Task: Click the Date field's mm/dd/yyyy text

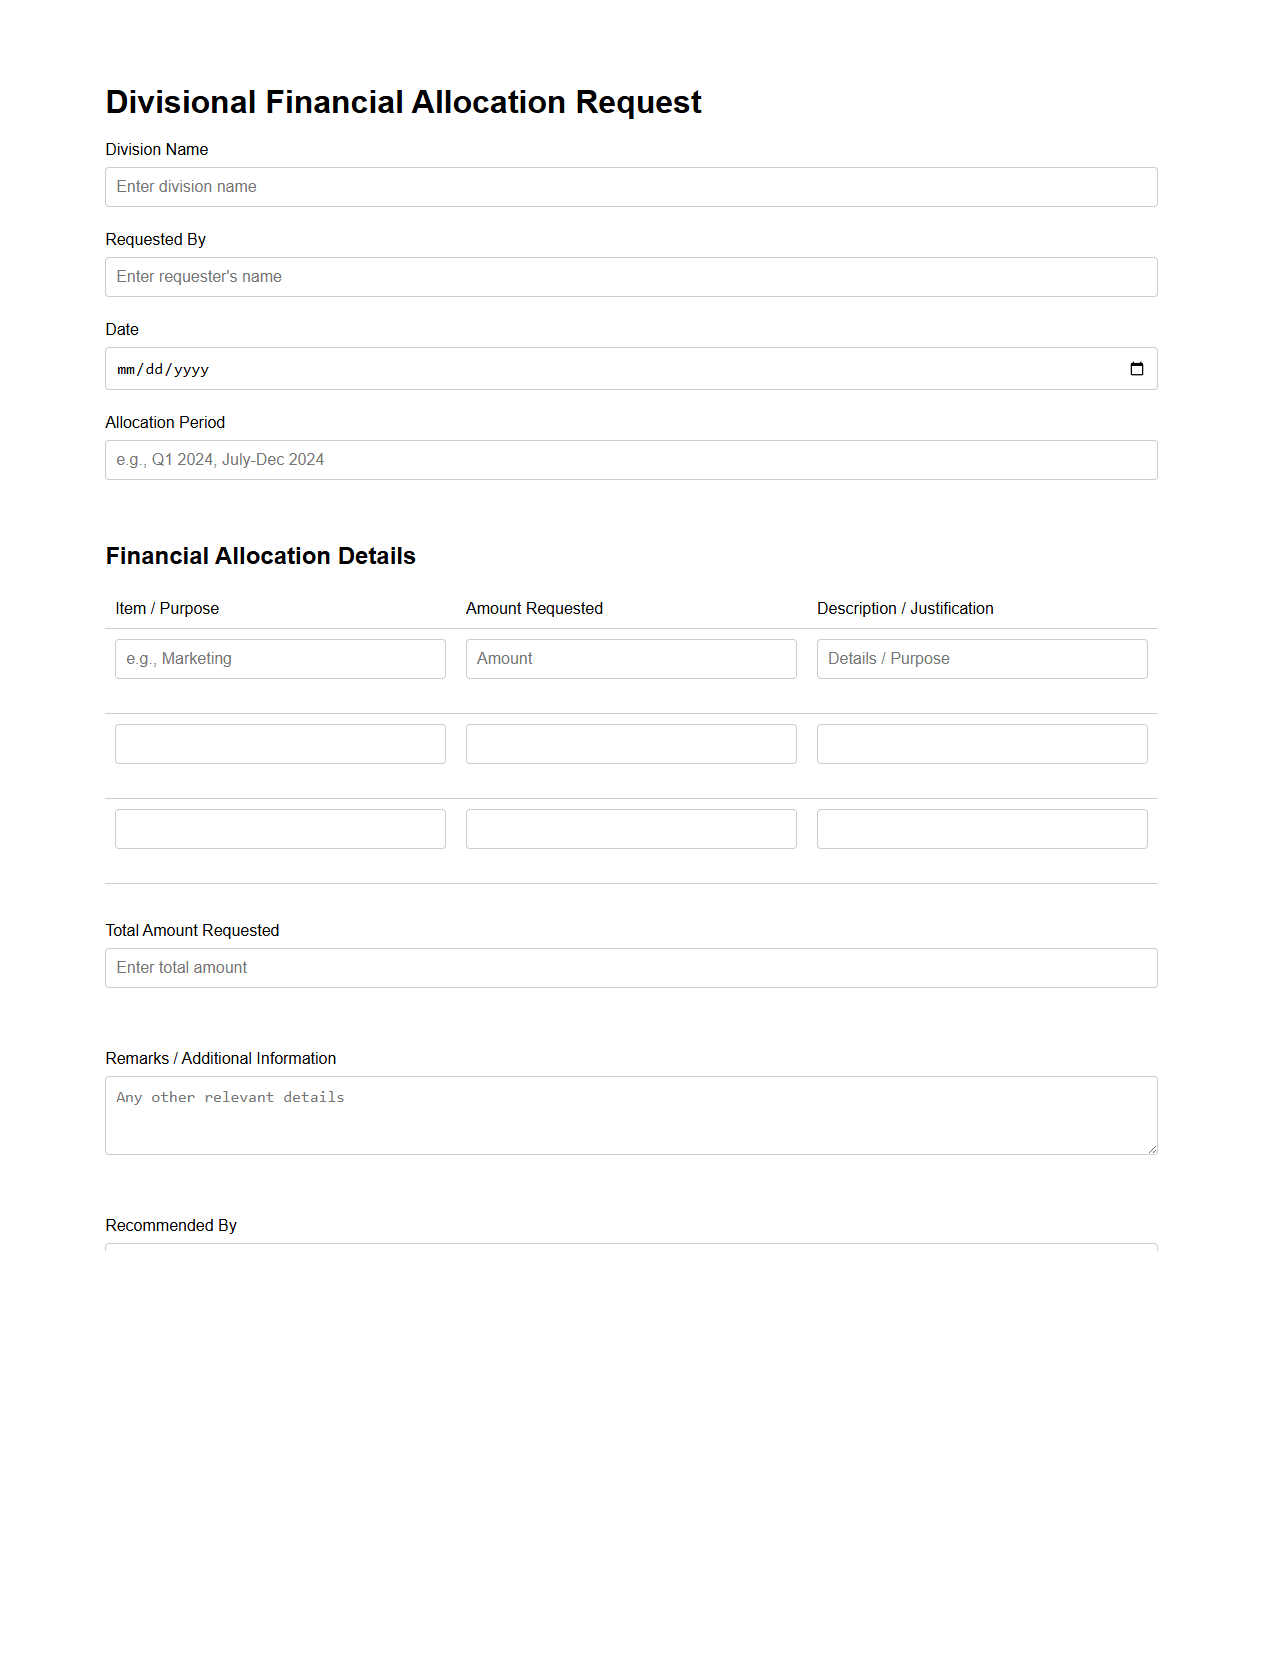Action: tap(163, 369)
